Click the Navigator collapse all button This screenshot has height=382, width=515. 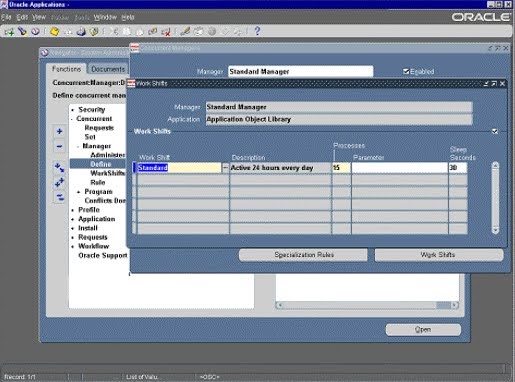(x=59, y=197)
